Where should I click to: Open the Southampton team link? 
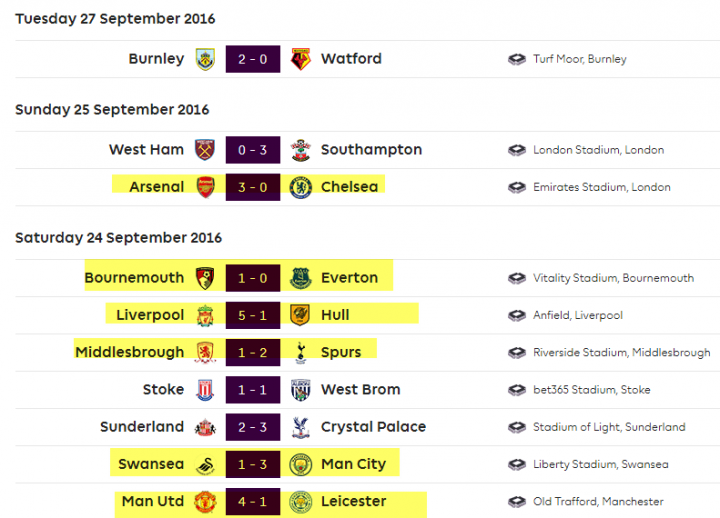pyautogui.click(x=371, y=150)
